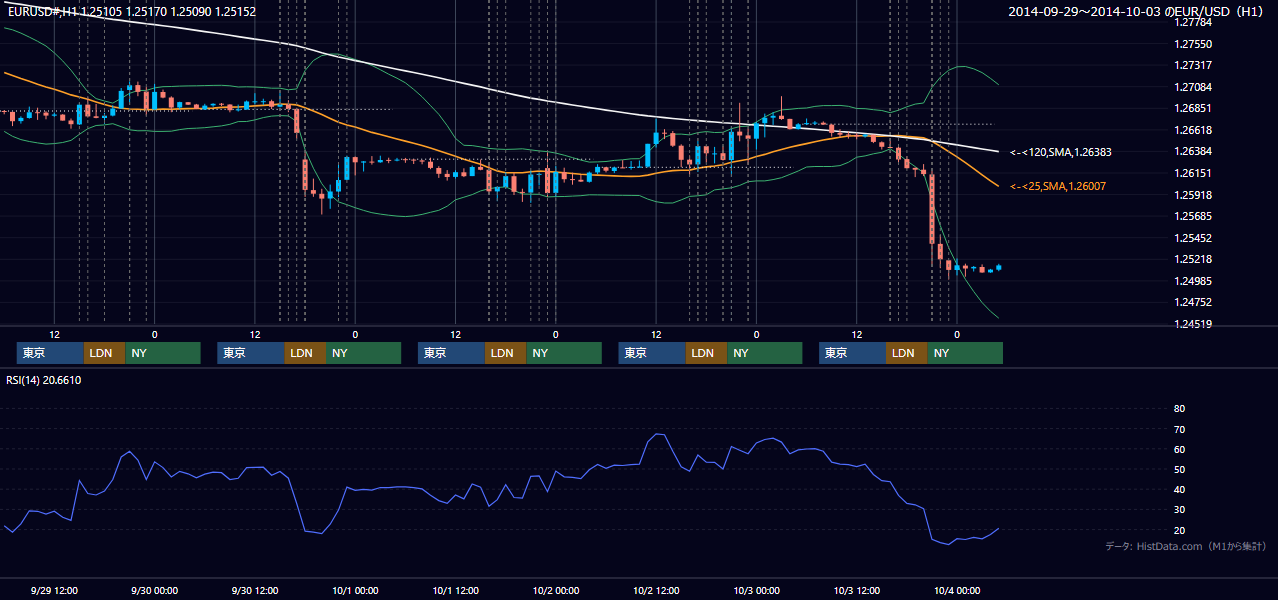Select the 9/30 00:00 date label
1278x600 pixels.
[x=154, y=590]
